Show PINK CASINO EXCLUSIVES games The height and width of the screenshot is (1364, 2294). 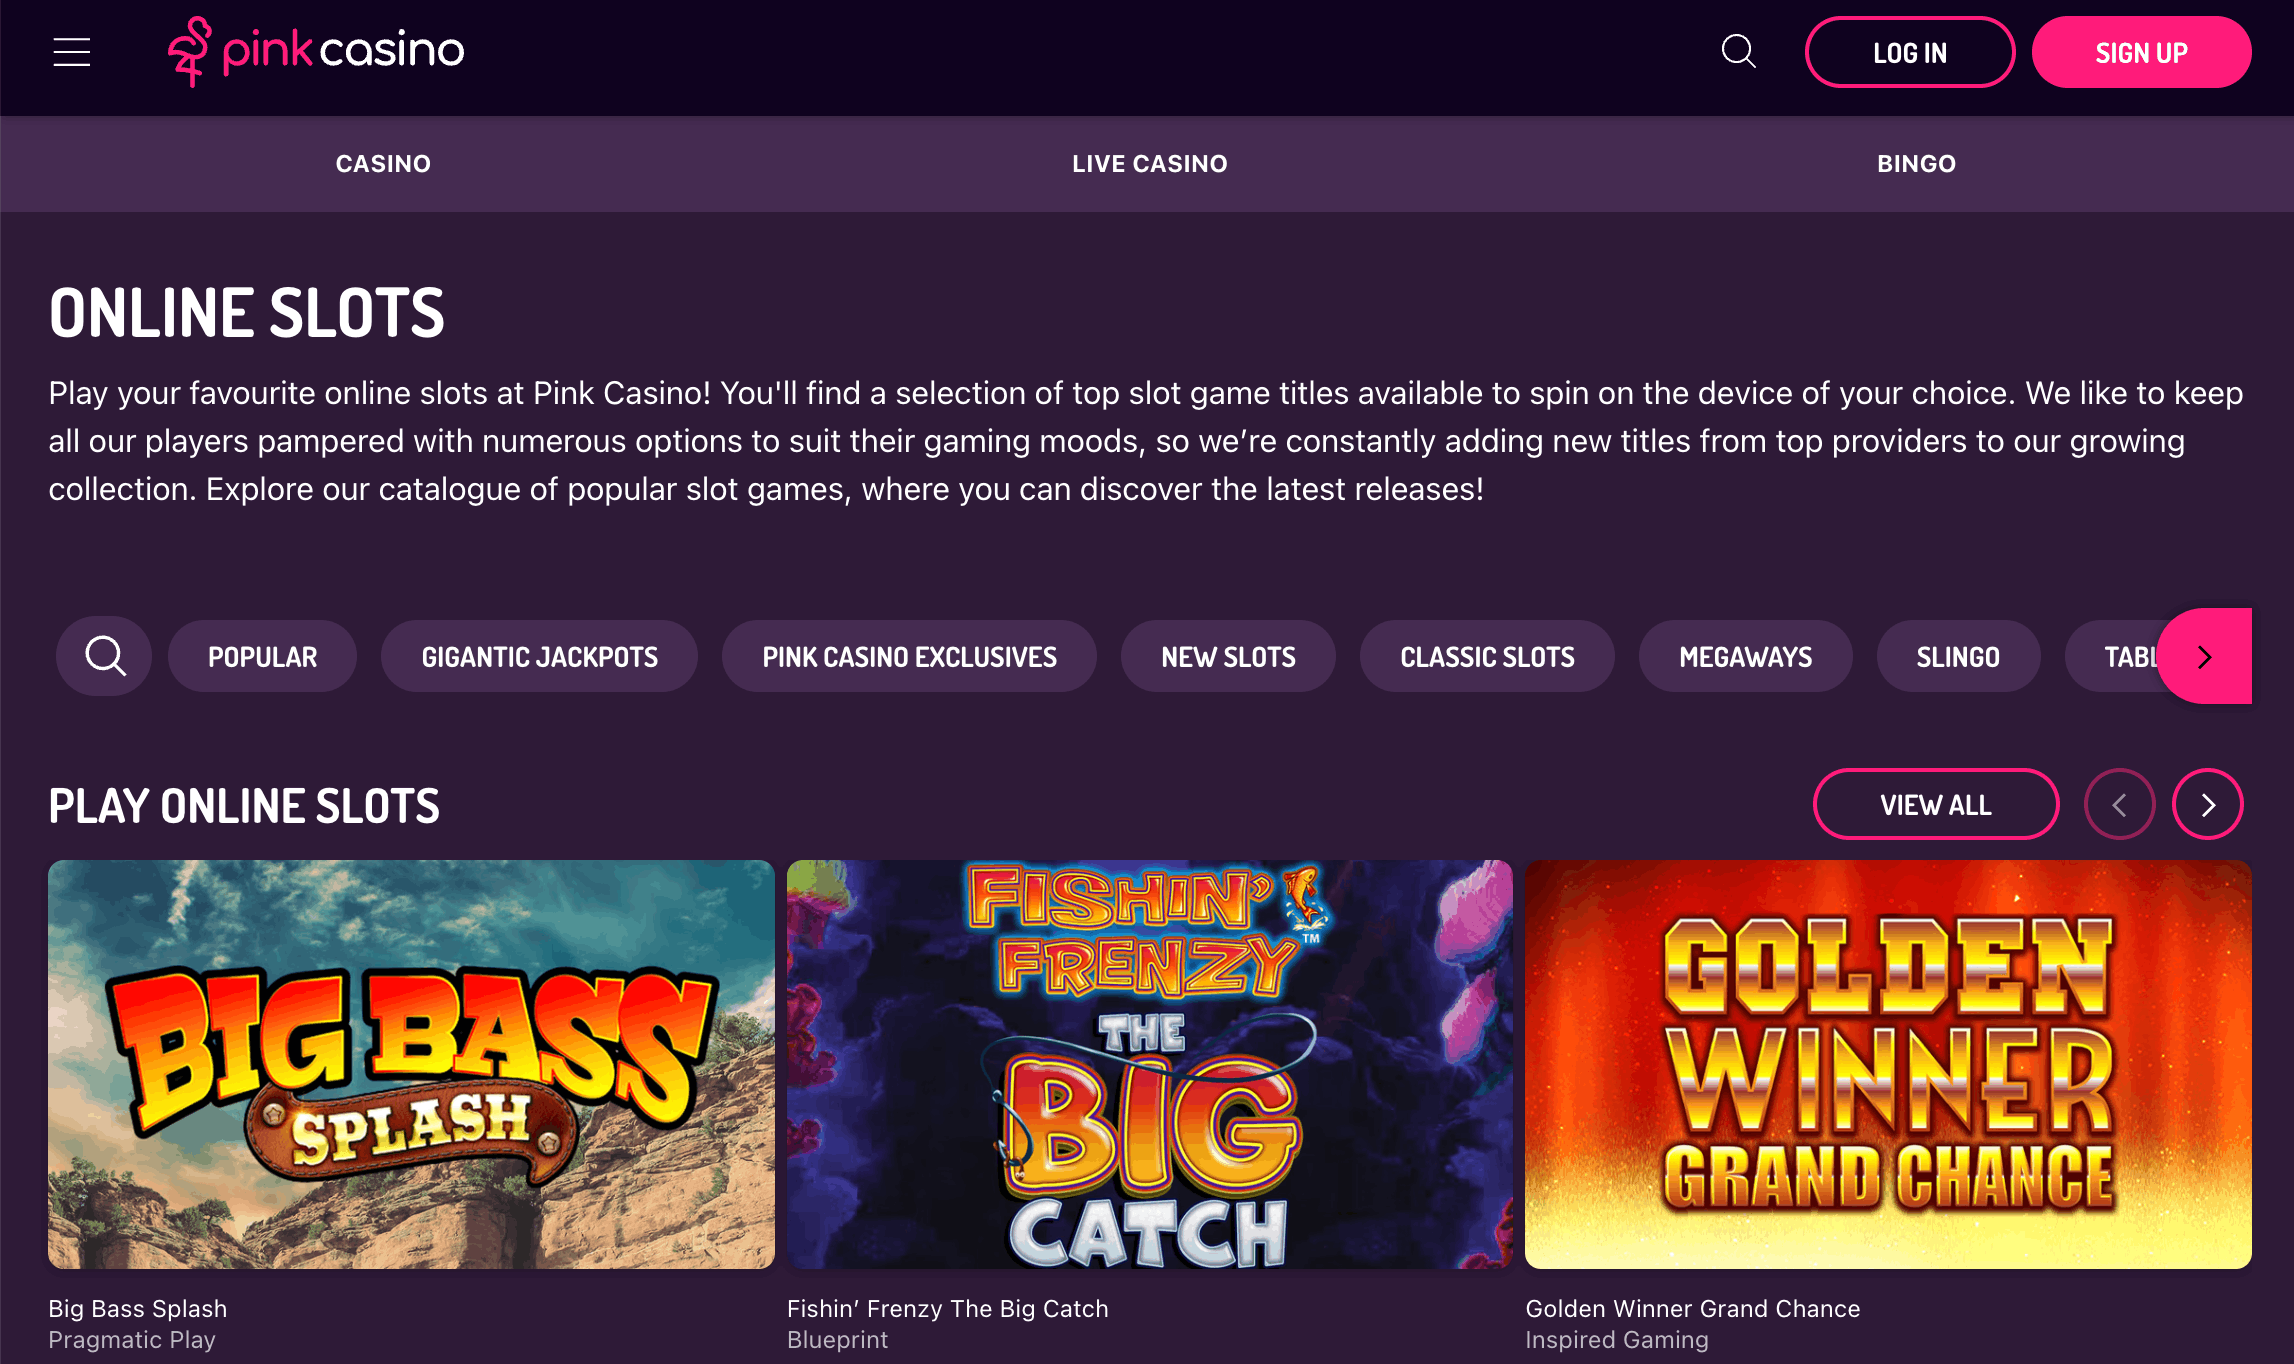[909, 656]
